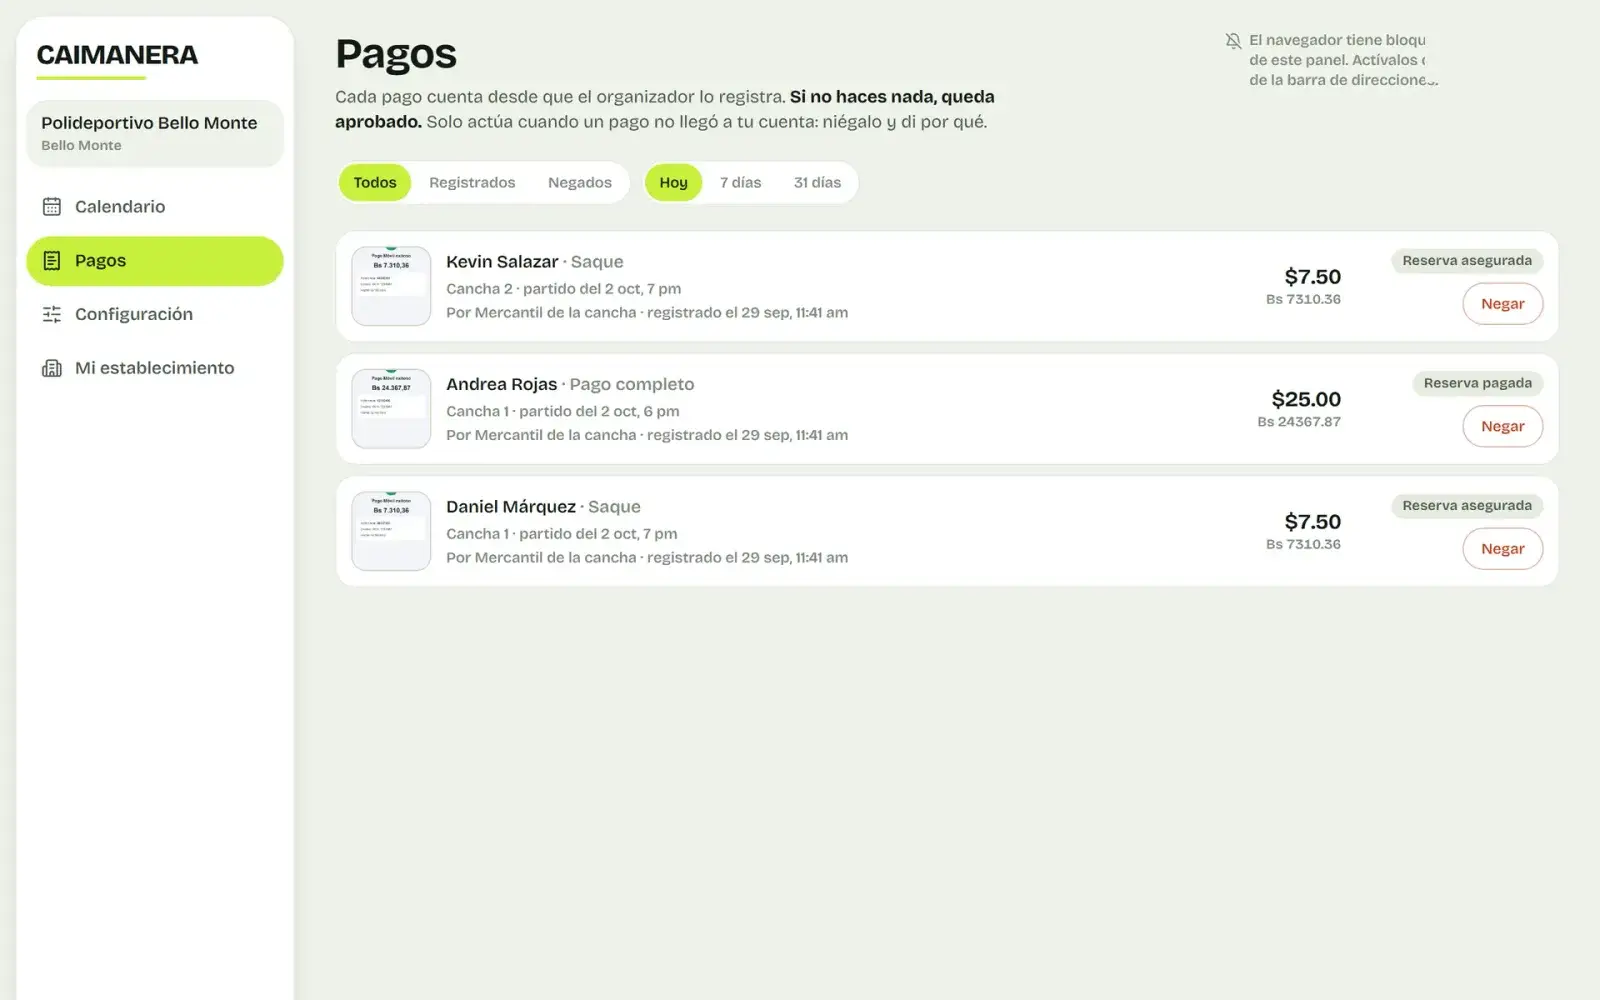
Task: Click Daniel Márquez's $7.50 amount
Action: [1312, 522]
